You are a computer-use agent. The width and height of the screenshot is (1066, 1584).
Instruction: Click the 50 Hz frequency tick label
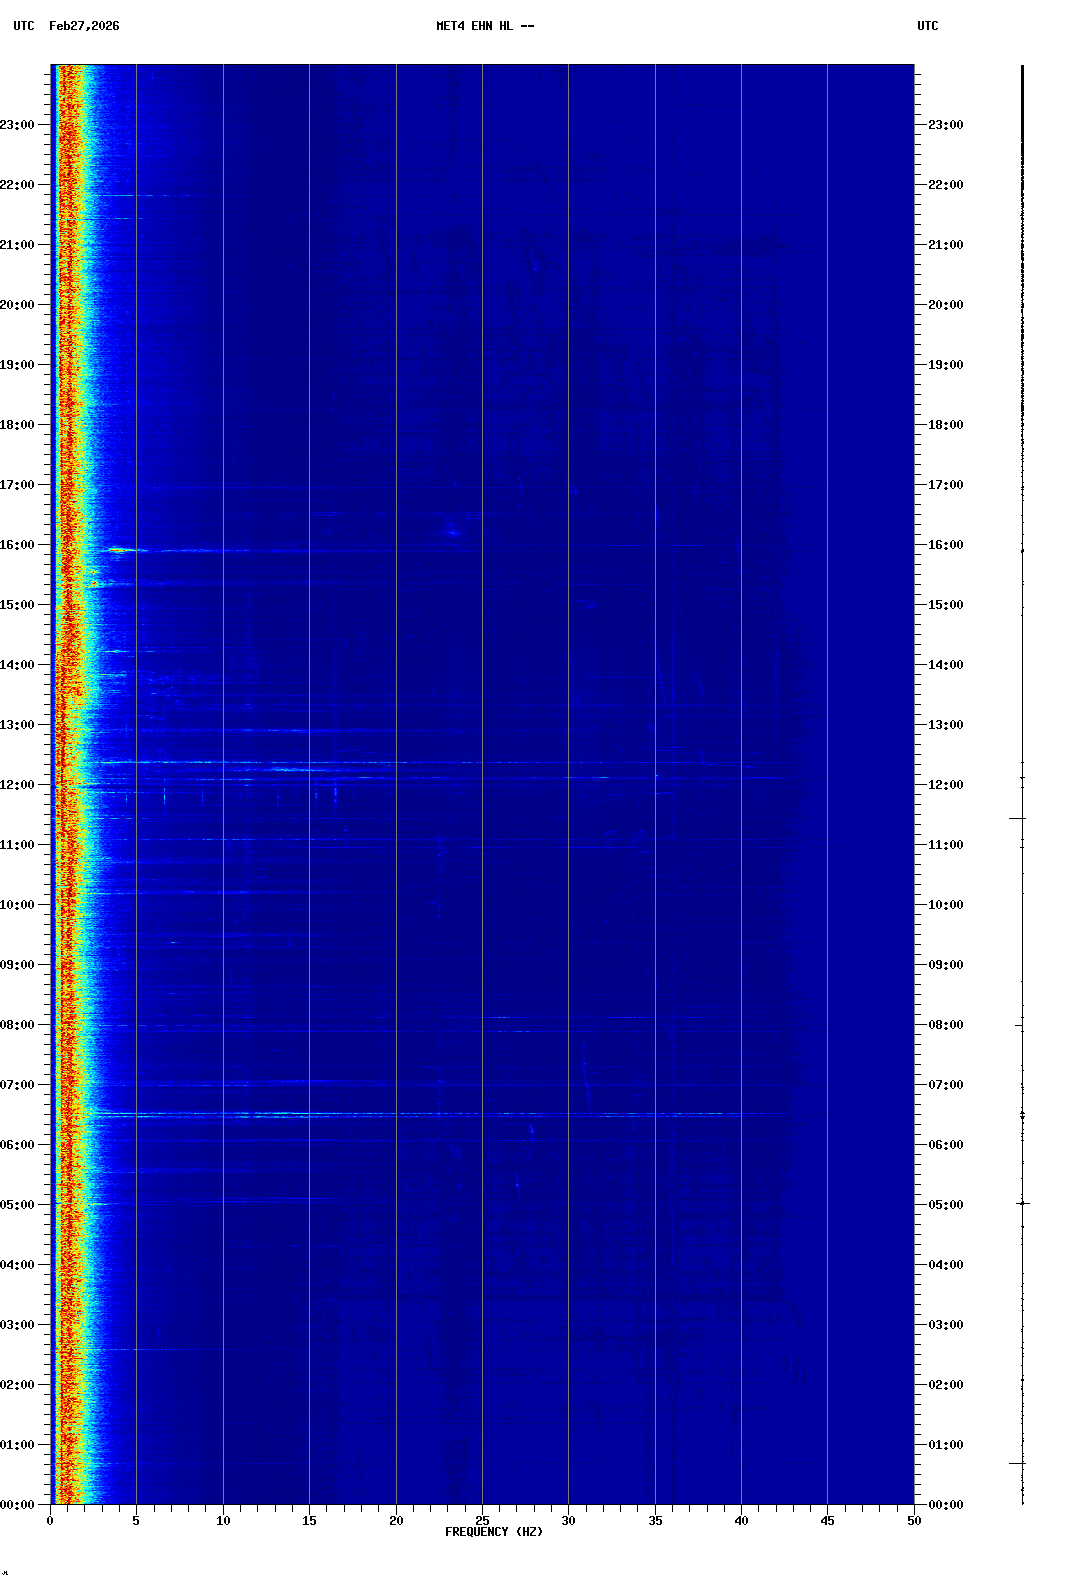pos(914,1521)
